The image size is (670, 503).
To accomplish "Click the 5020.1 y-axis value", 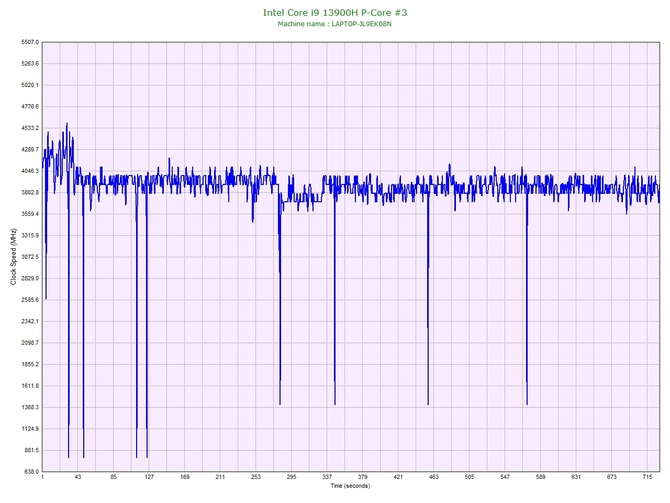I will point(30,85).
